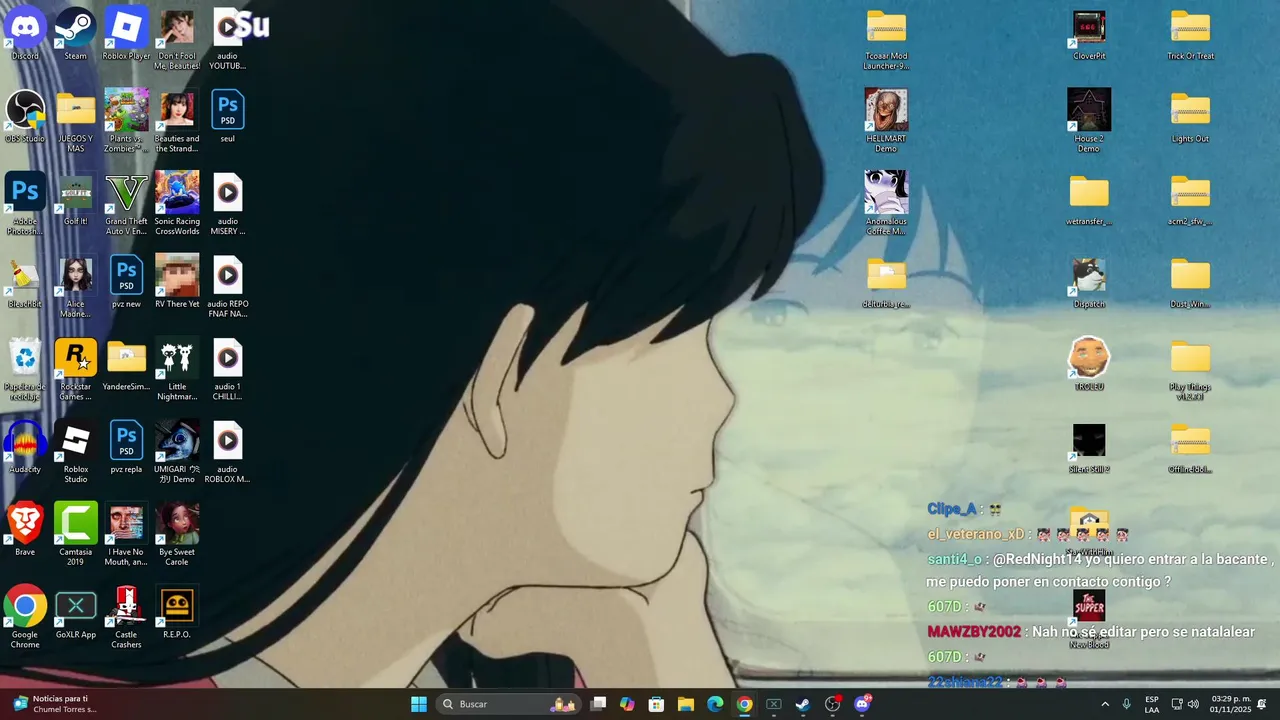Open the Lights Out folder
The image size is (1280, 720).
coord(1190,117)
